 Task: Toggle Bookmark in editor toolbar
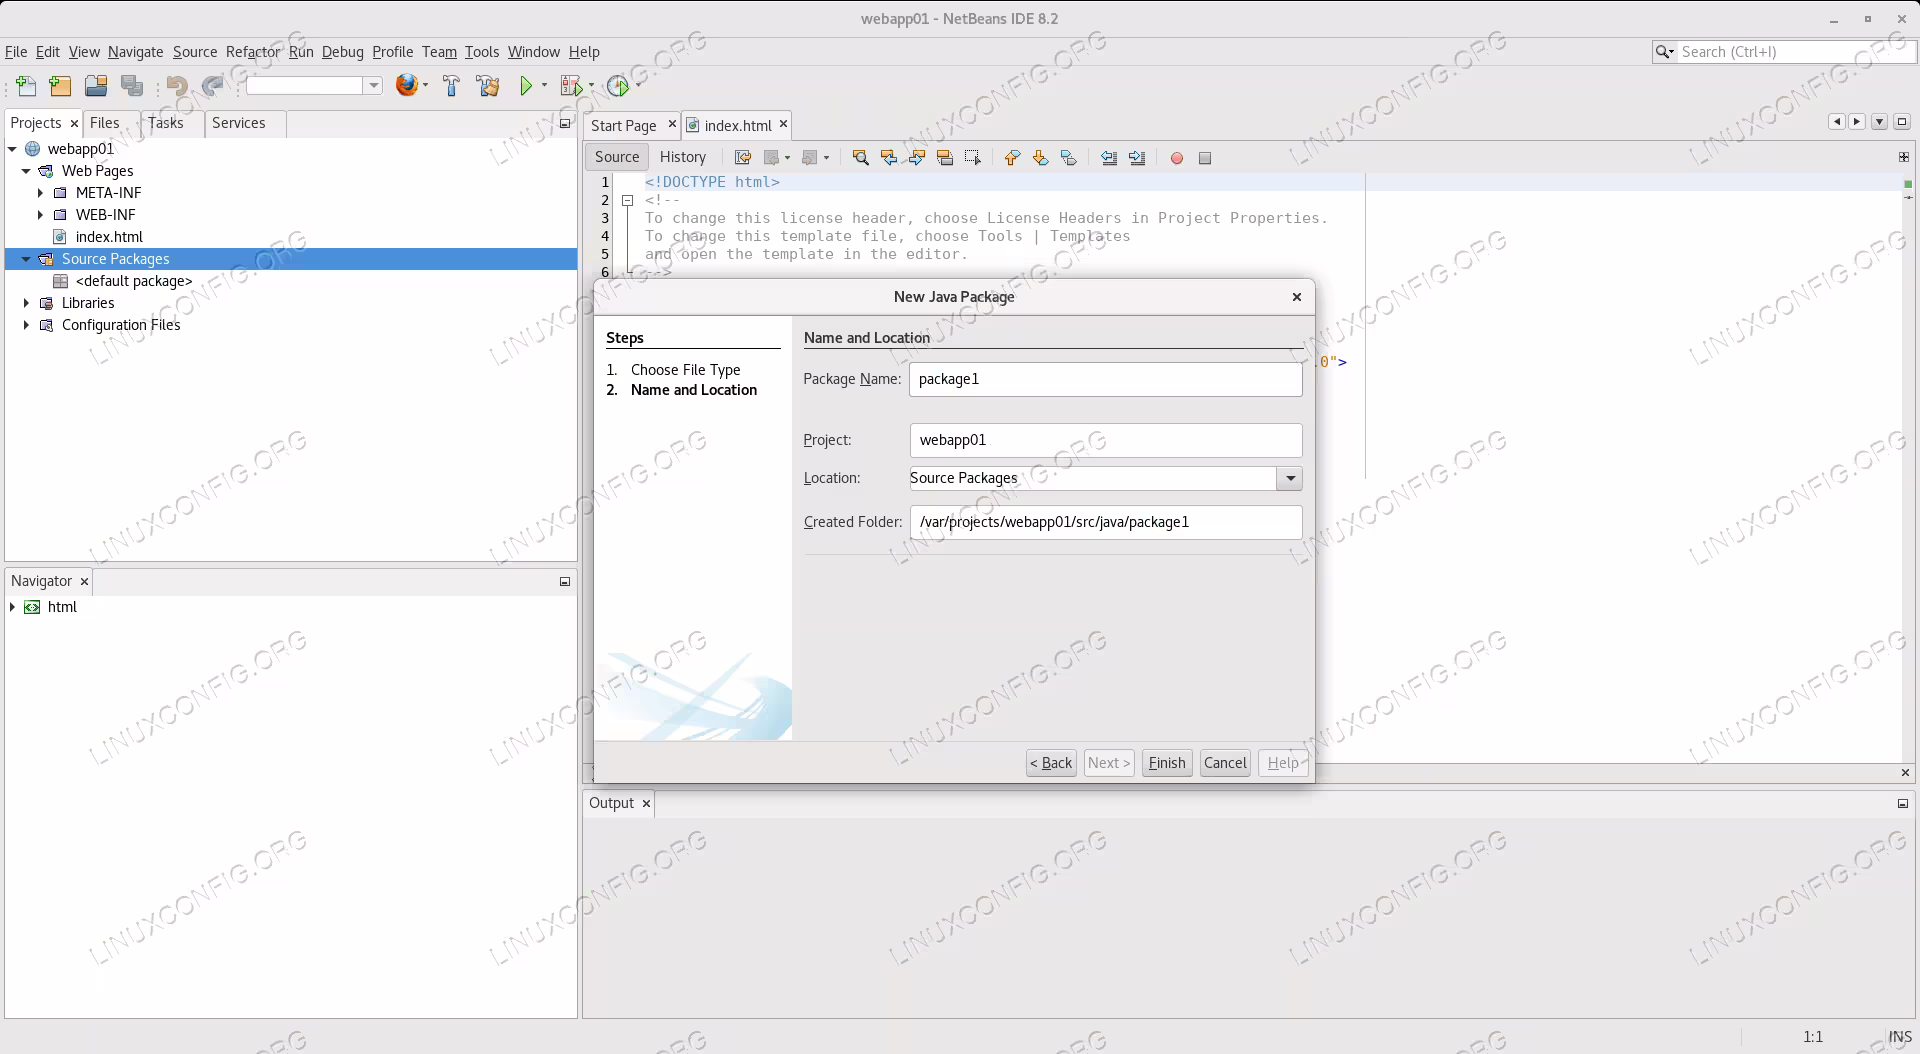pos(1068,158)
